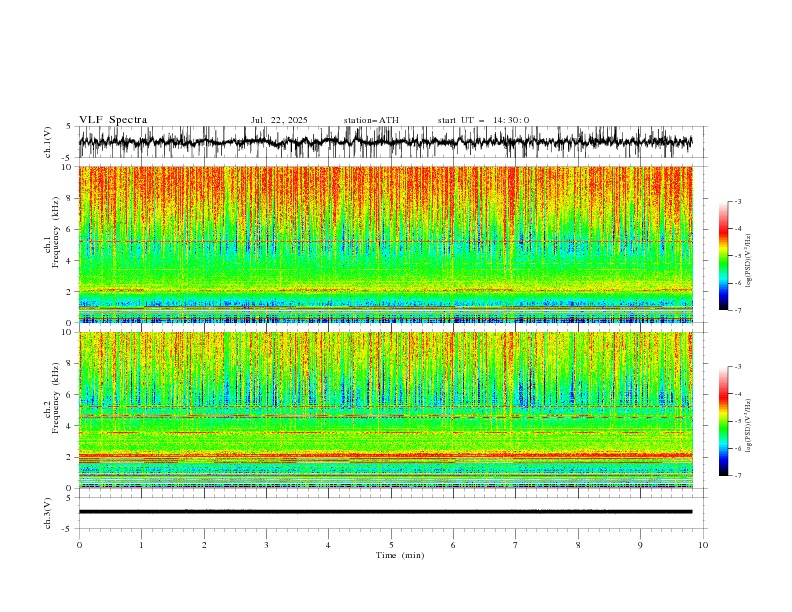Click the ch.3 voltage trace strip
This screenshot has height=612, width=792.
385,512
